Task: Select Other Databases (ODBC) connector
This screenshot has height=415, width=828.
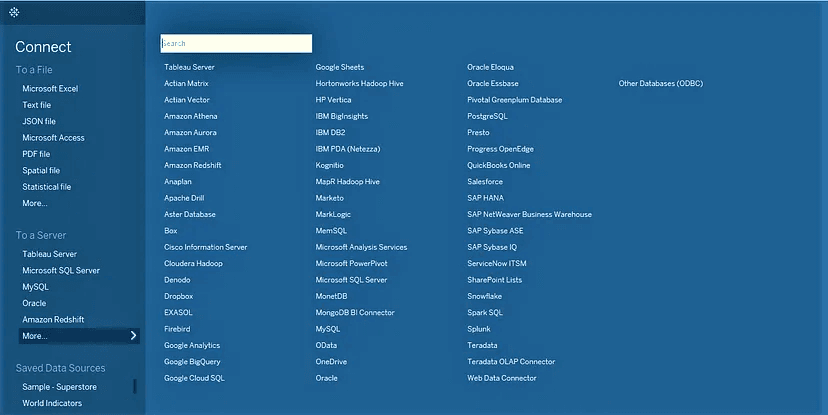Action: pyautogui.click(x=661, y=83)
